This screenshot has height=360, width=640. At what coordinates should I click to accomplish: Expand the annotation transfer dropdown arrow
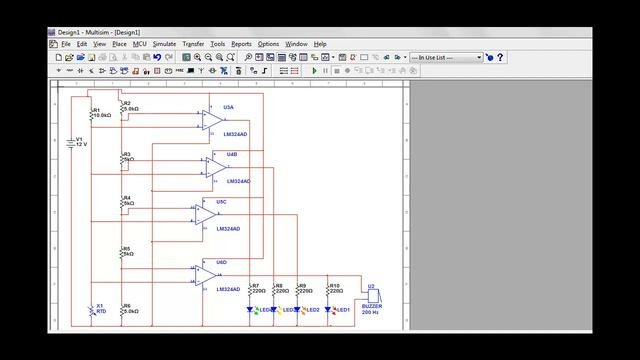tap(405, 58)
